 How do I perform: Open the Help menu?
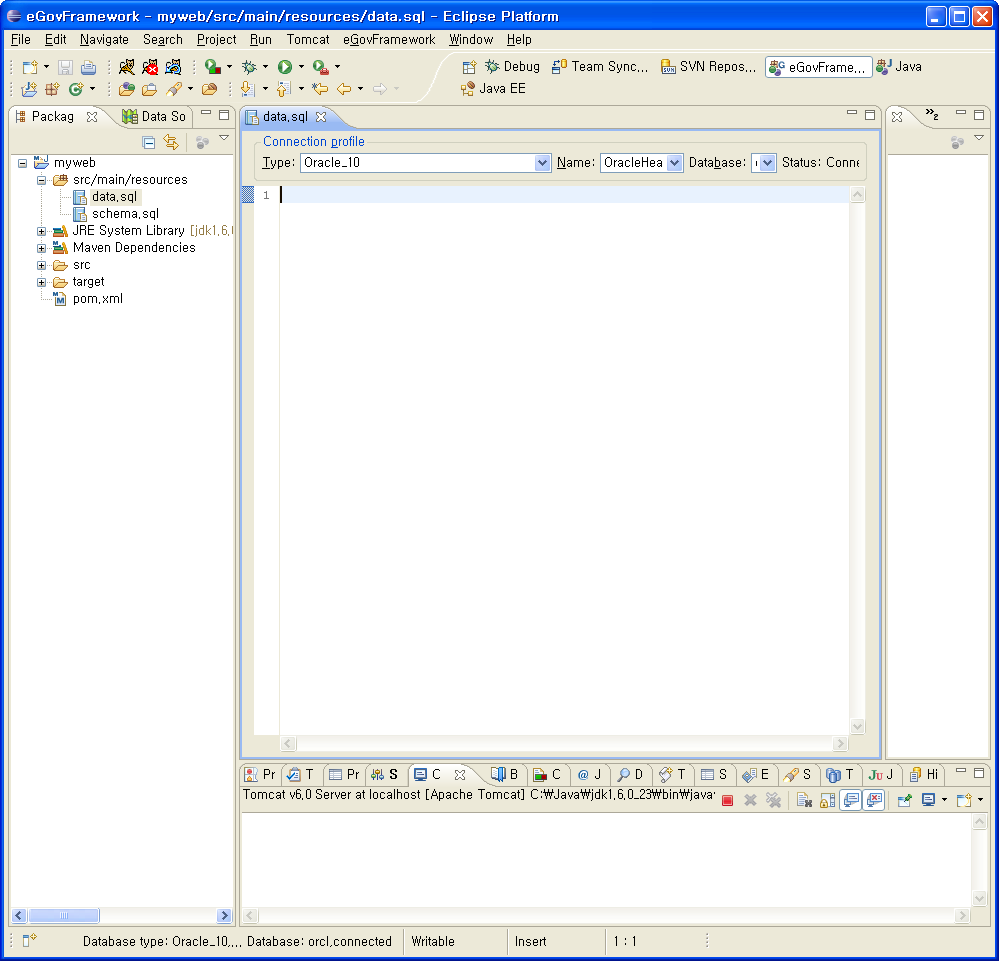click(519, 40)
